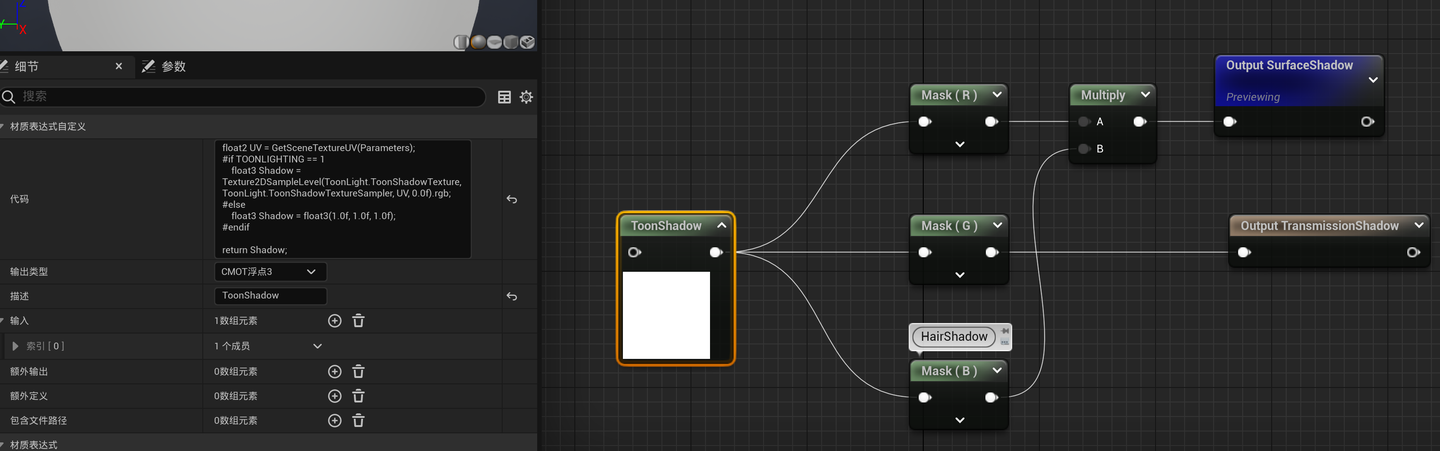Click the Multiply node B input pin

[x=1085, y=149]
